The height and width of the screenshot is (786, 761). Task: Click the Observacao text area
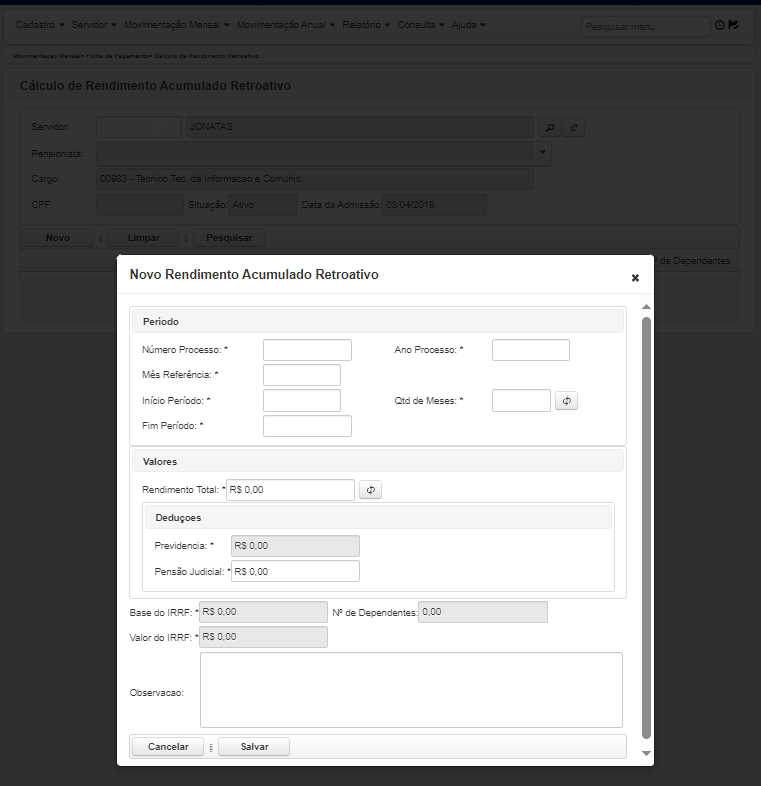(x=411, y=690)
